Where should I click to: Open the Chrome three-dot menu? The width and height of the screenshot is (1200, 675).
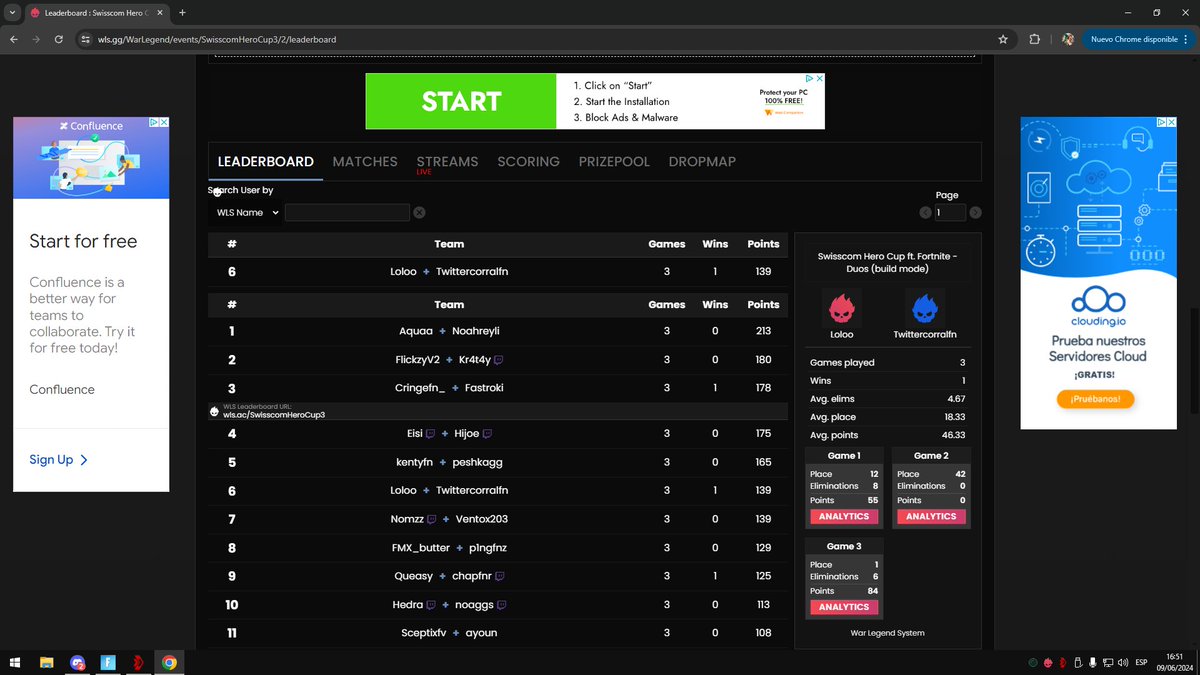click(x=1188, y=39)
